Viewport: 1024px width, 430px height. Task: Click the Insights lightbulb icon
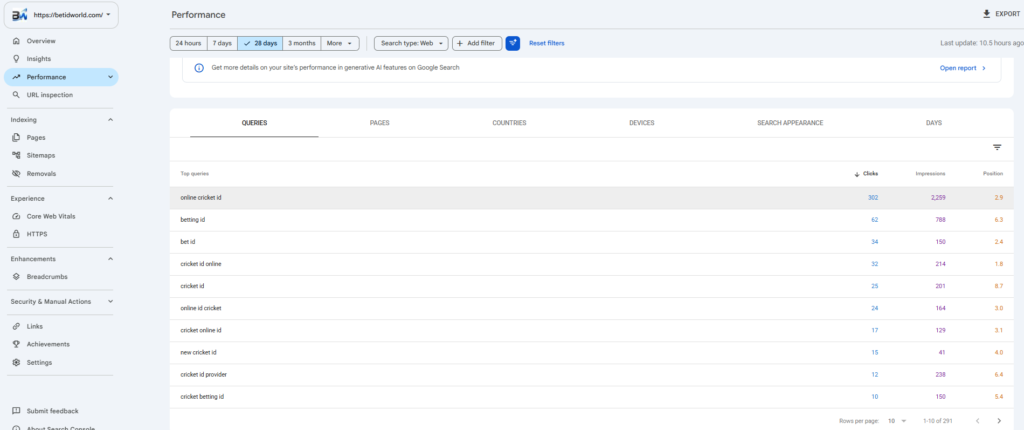(x=16, y=59)
